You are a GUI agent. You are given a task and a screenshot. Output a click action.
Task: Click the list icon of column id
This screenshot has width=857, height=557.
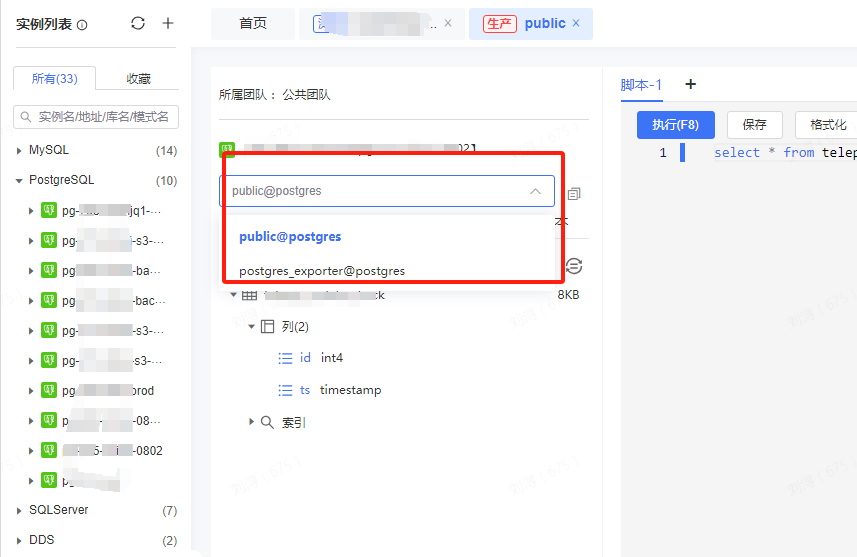click(x=285, y=358)
